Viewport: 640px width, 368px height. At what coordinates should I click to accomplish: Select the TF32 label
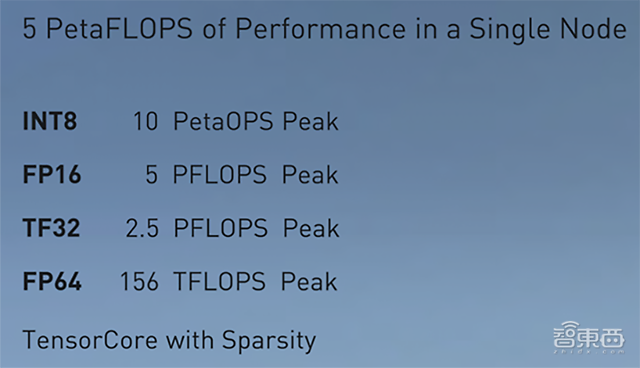coord(51,228)
